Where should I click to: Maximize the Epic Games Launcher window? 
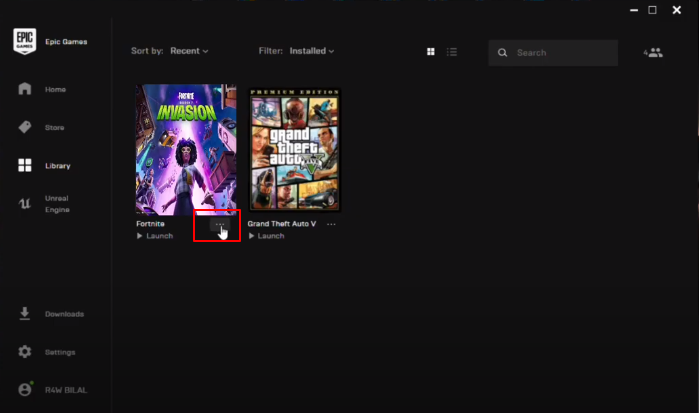tap(652, 10)
